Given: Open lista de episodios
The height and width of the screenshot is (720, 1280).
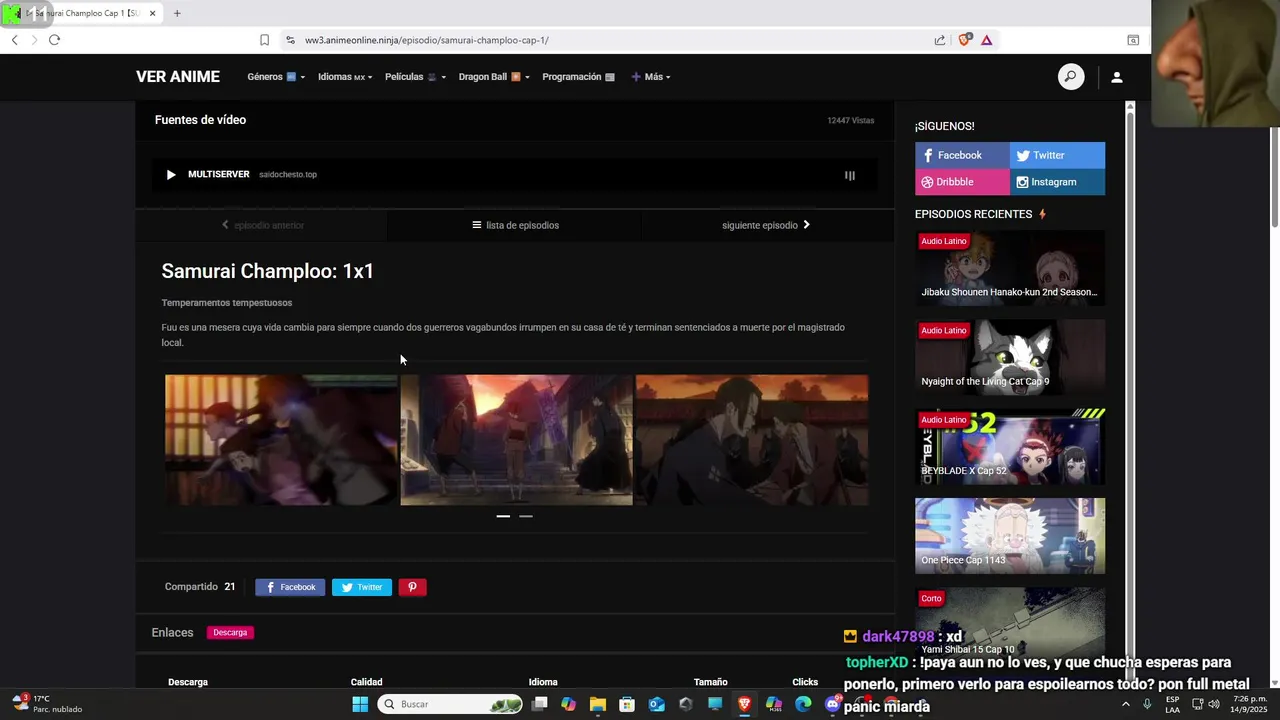Looking at the screenshot, I should point(515,225).
